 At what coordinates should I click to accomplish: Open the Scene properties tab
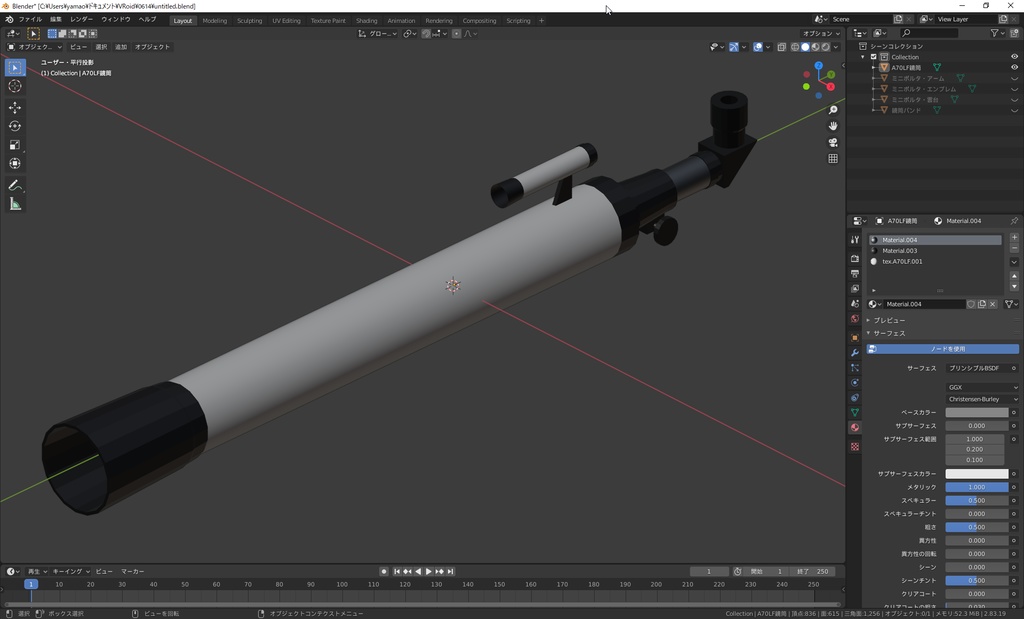point(855,304)
